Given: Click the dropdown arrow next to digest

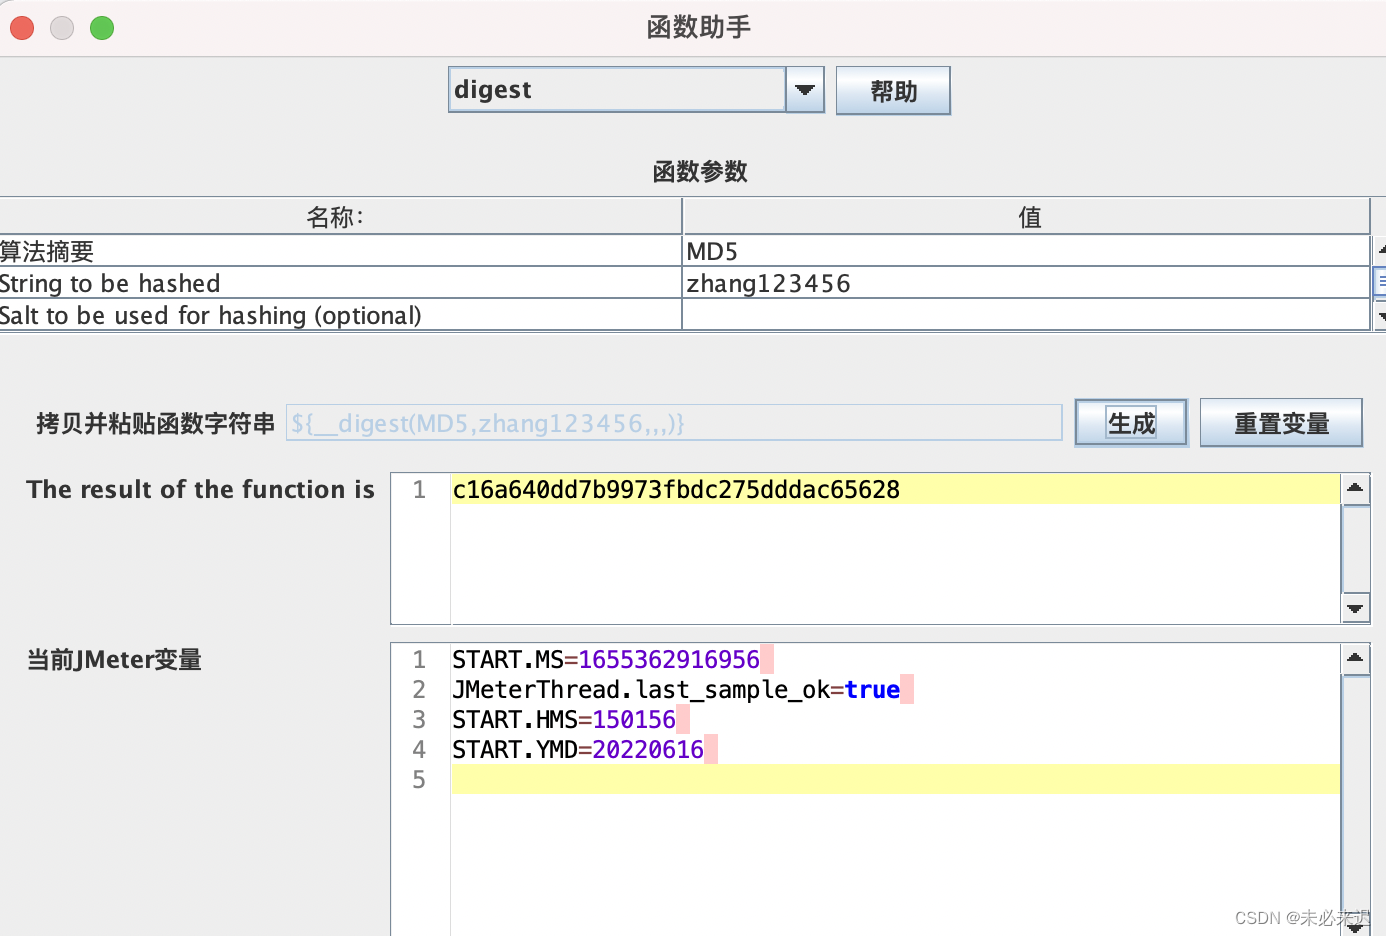Looking at the screenshot, I should pos(804,89).
